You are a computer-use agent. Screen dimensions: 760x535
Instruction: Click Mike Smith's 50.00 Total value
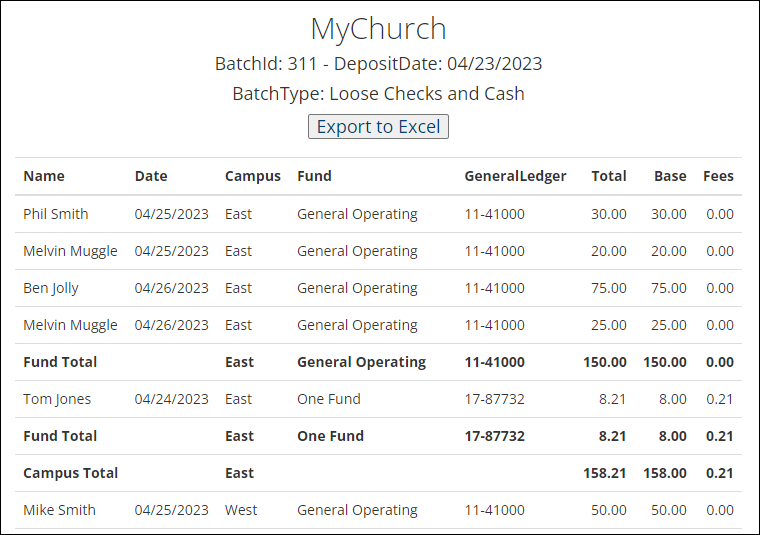609,510
